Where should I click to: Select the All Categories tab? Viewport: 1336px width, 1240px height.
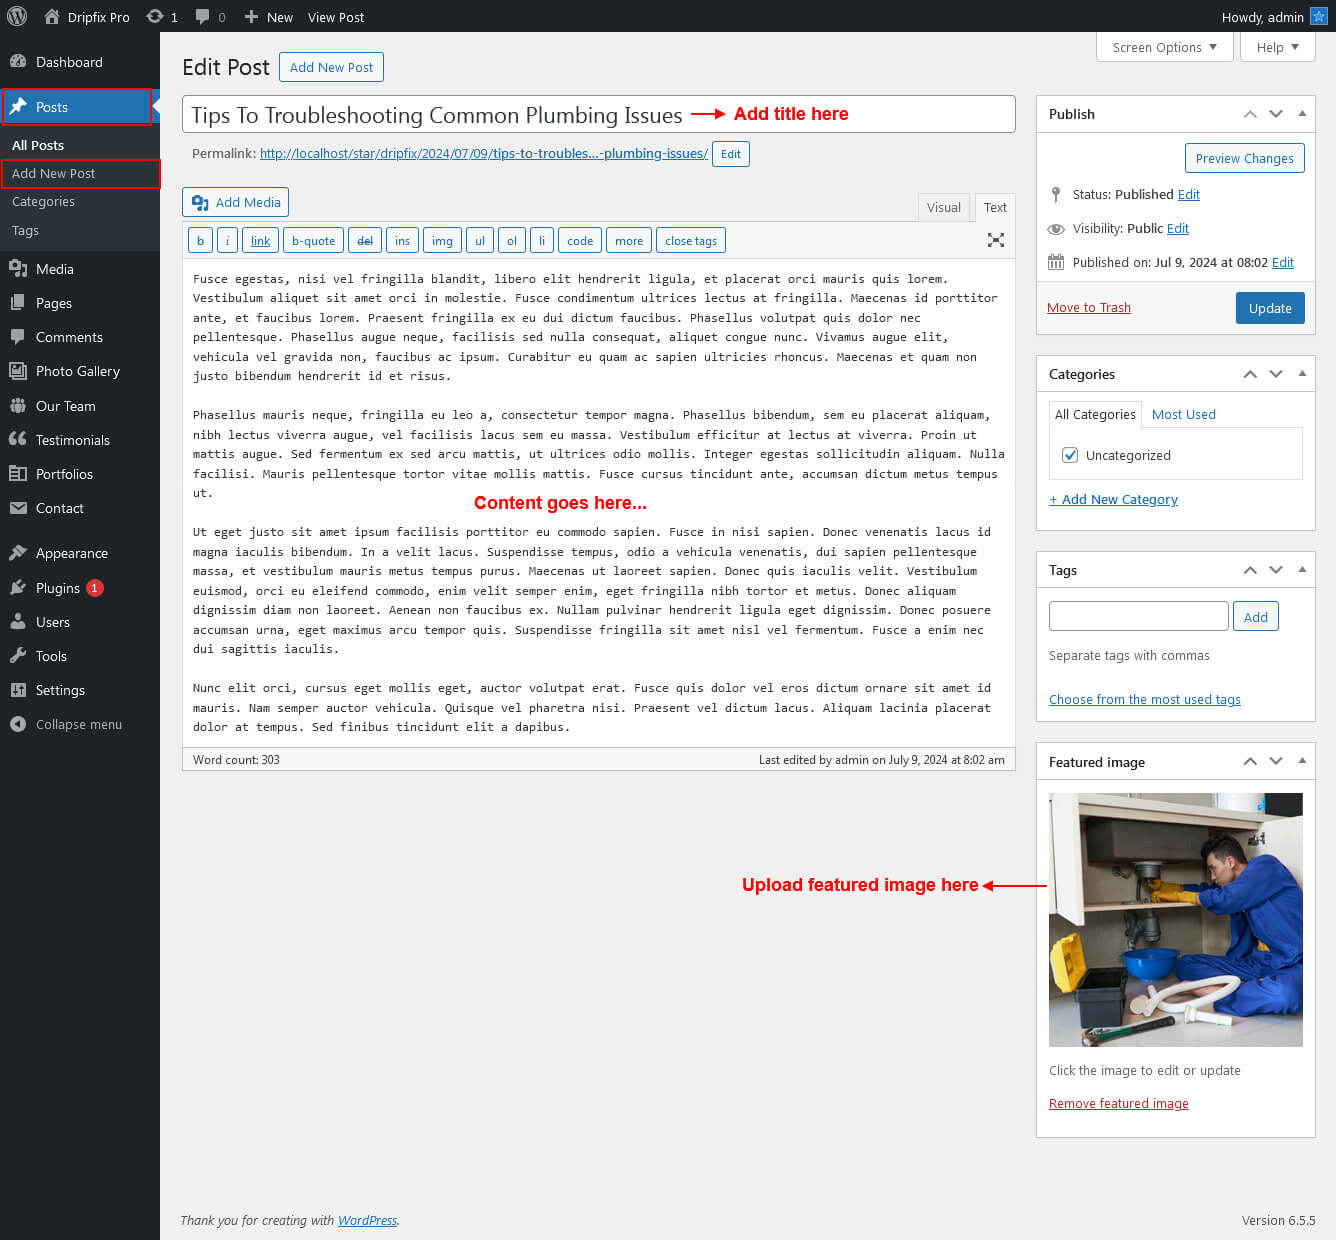1095,414
